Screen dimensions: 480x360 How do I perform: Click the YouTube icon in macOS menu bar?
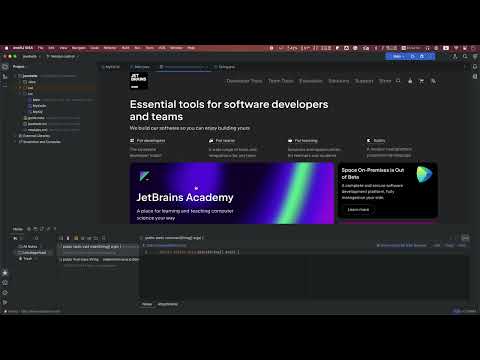tap(446, 48)
